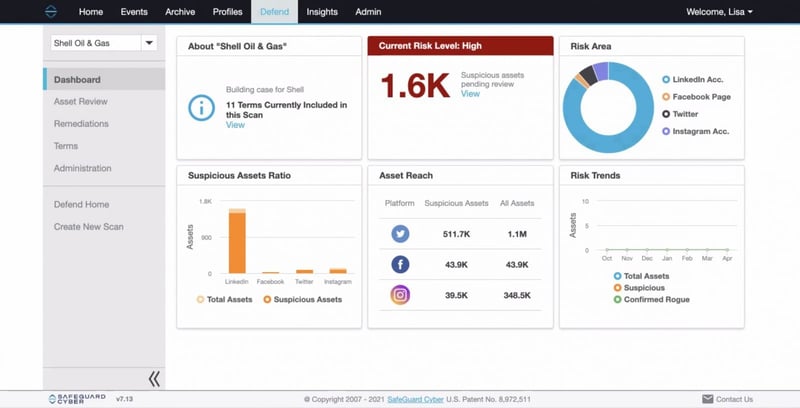Open the Insights tab in top navigation
The width and height of the screenshot is (800, 408).
(322, 12)
